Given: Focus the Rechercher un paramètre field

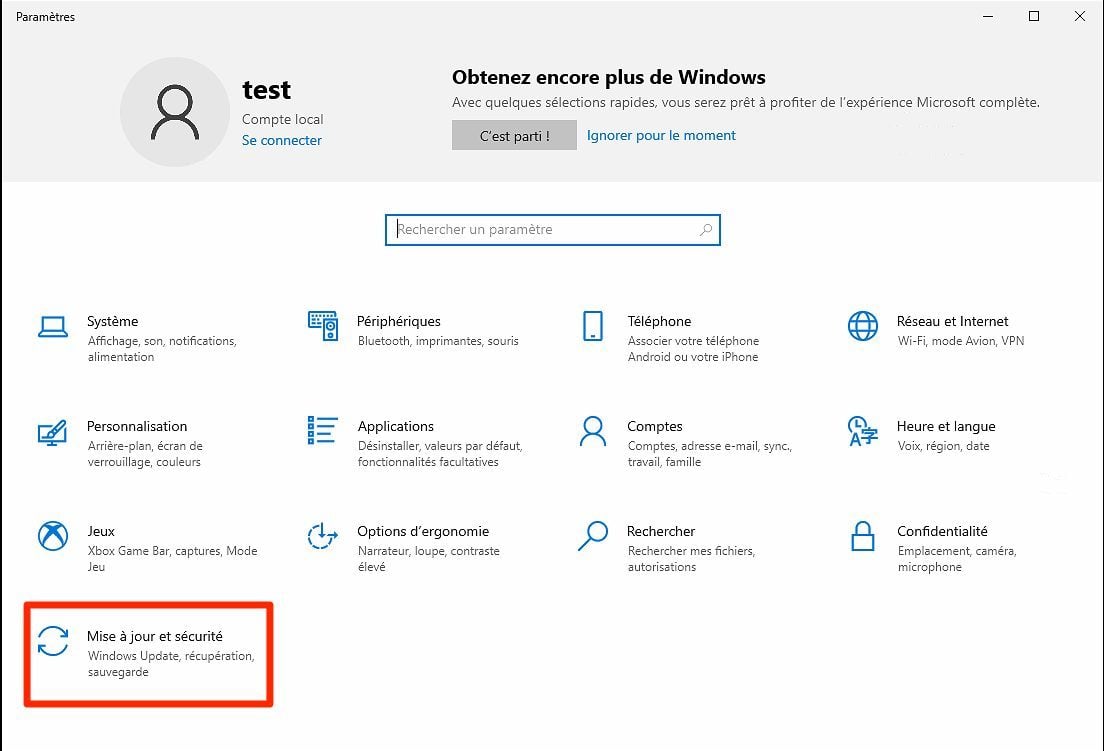Looking at the screenshot, I should pos(553,229).
